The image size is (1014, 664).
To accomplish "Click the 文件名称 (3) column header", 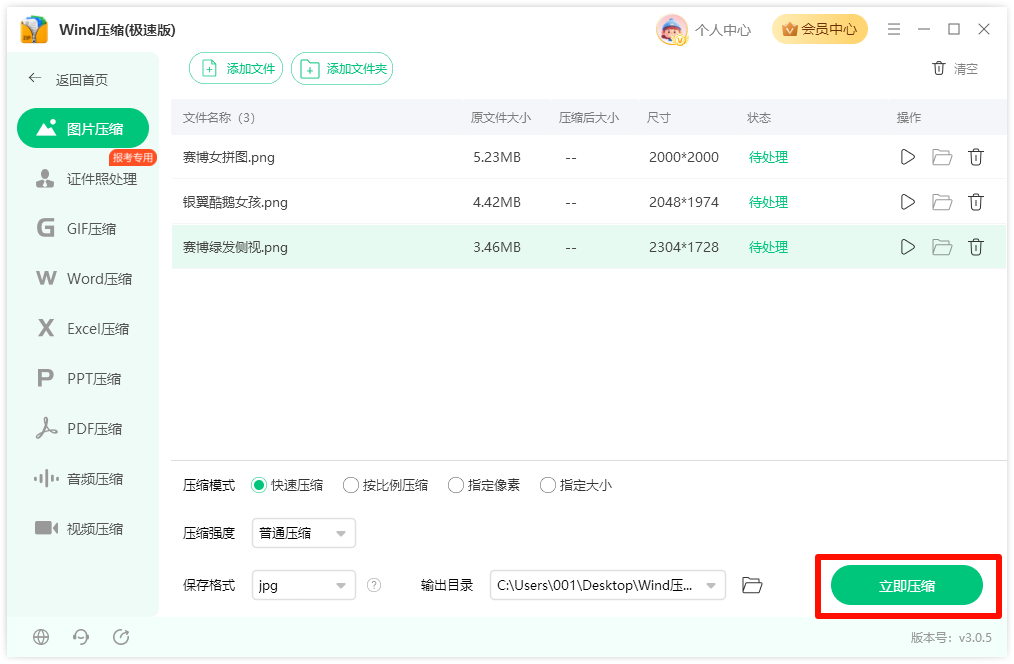I will tap(219, 118).
